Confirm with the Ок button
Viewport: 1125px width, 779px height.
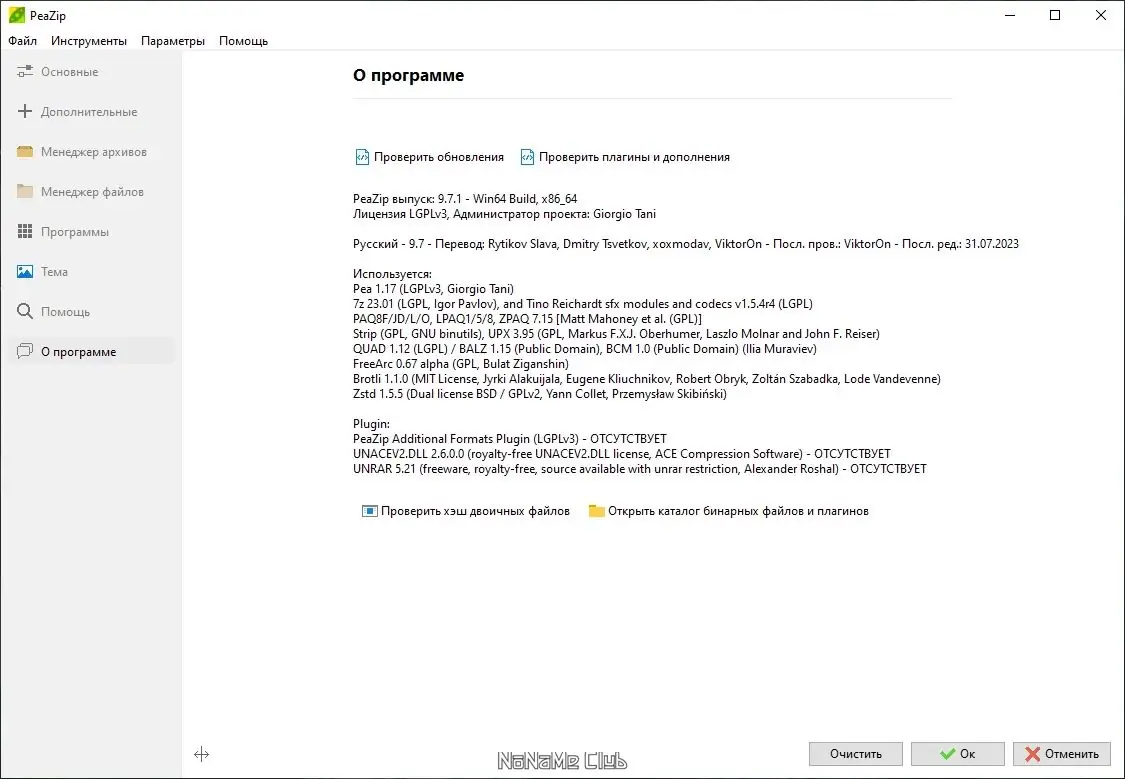957,754
